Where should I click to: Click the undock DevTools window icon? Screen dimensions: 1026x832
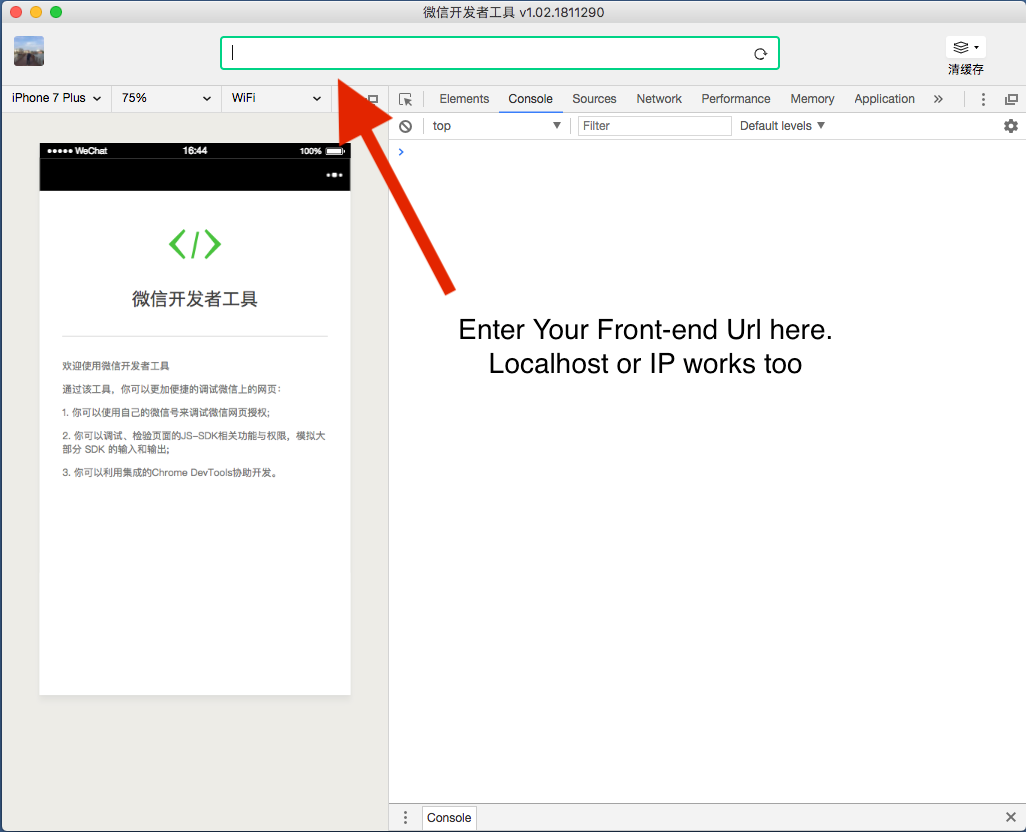[x=1011, y=99]
